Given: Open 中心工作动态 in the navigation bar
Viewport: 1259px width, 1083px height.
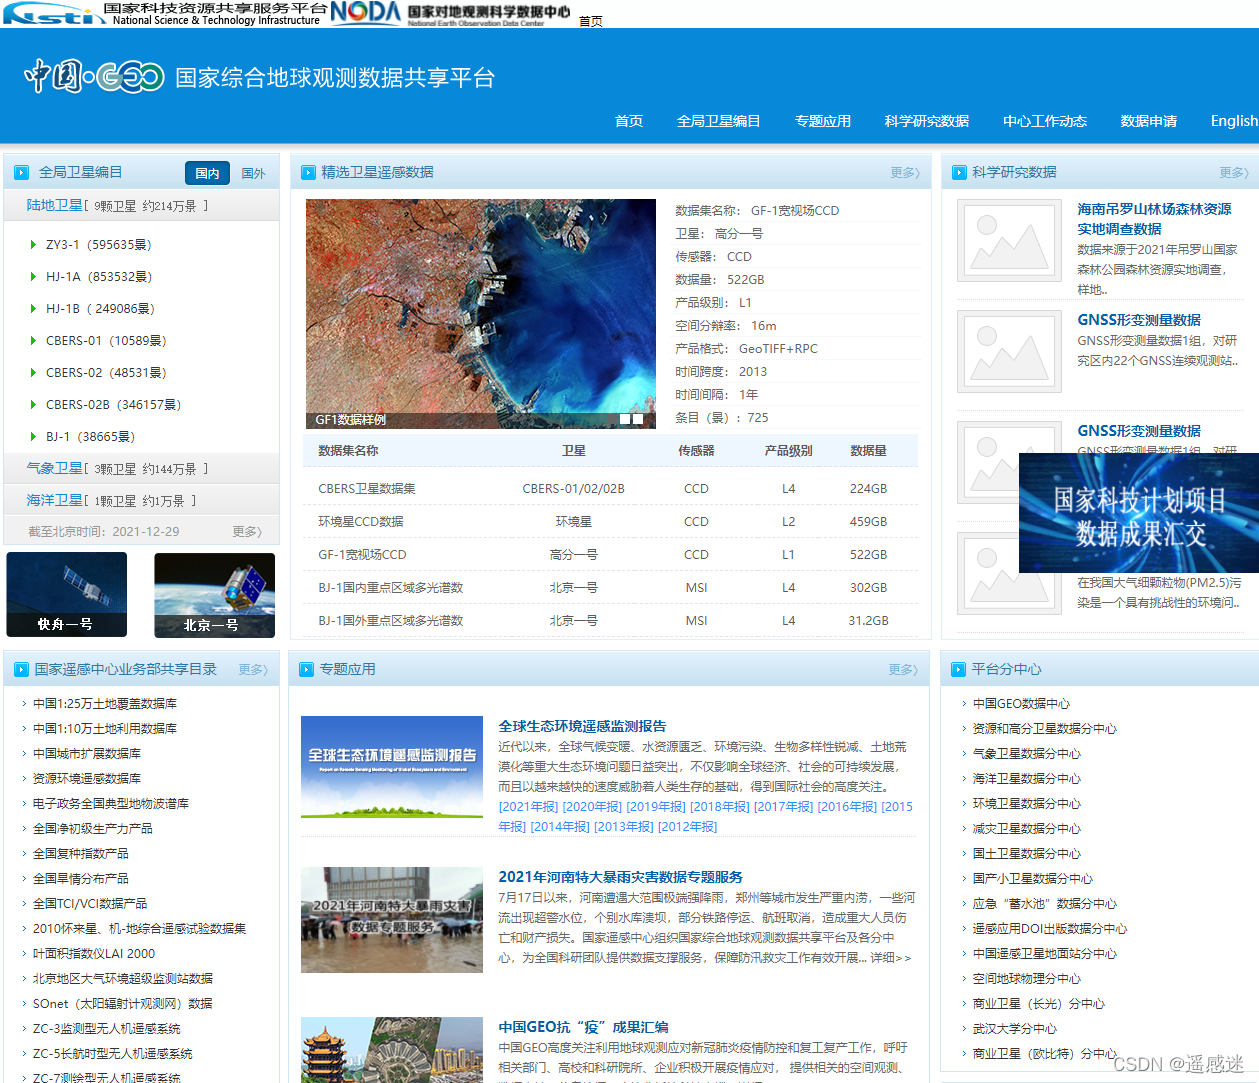Looking at the screenshot, I should pyautogui.click(x=1045, y=121).
